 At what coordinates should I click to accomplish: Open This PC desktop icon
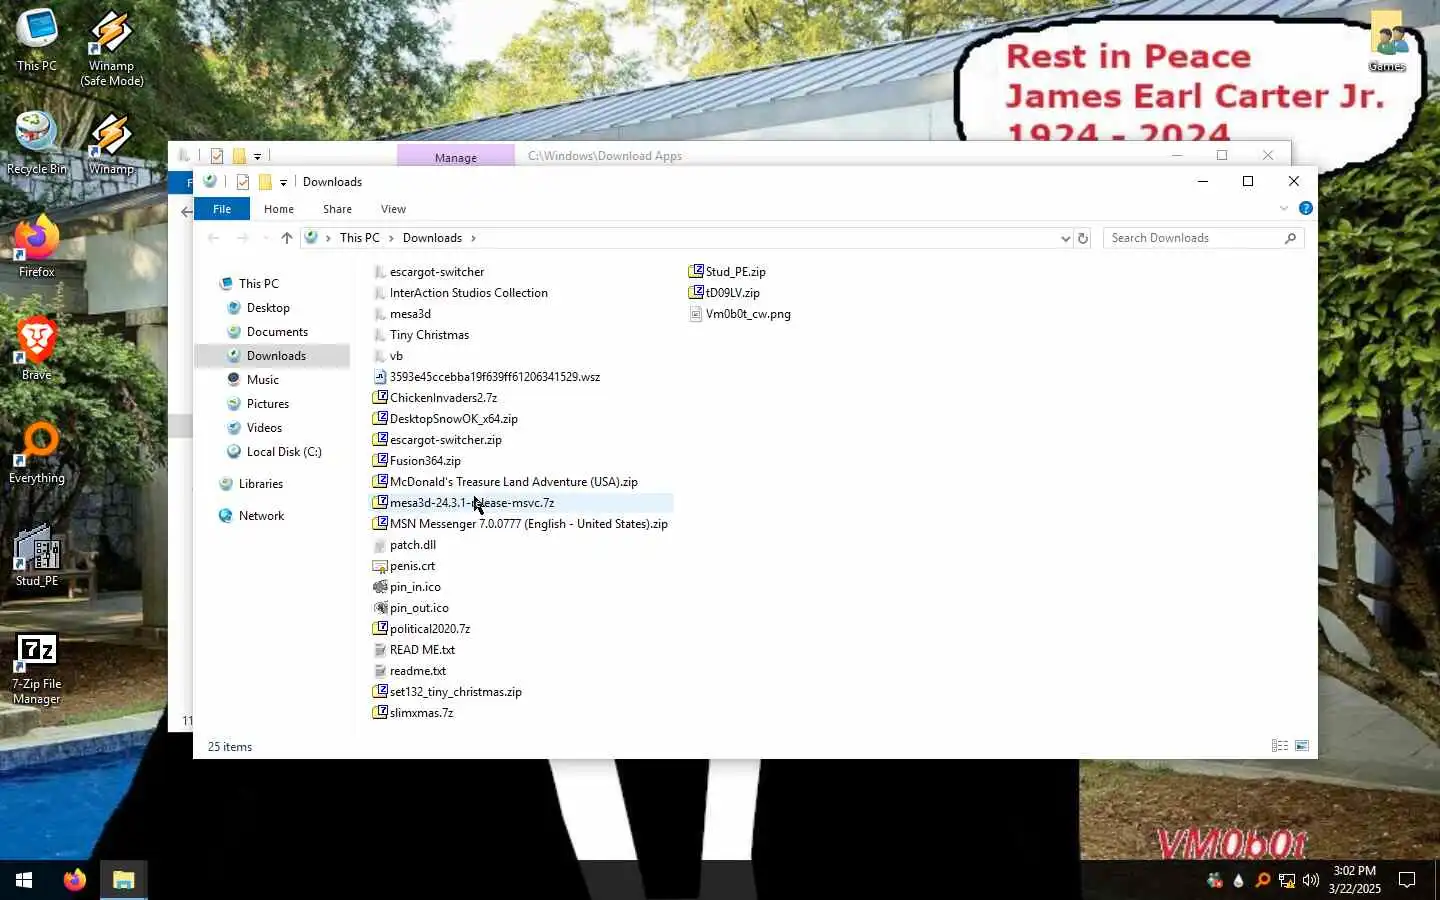pyautogui.click(x=37, y=40)
